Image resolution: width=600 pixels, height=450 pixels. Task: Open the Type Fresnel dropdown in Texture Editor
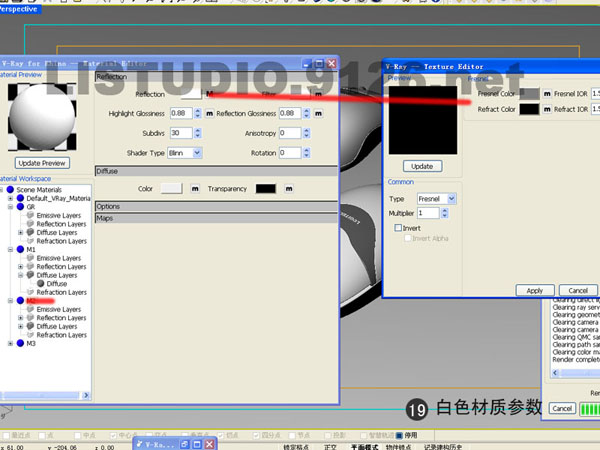452,199
